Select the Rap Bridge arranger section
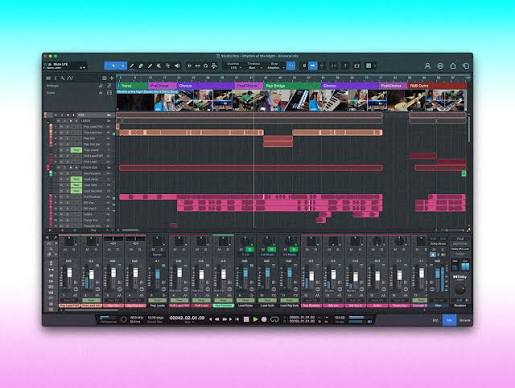Screen dimensions: 515x388 pyautogui.click(x=292, y=86)
